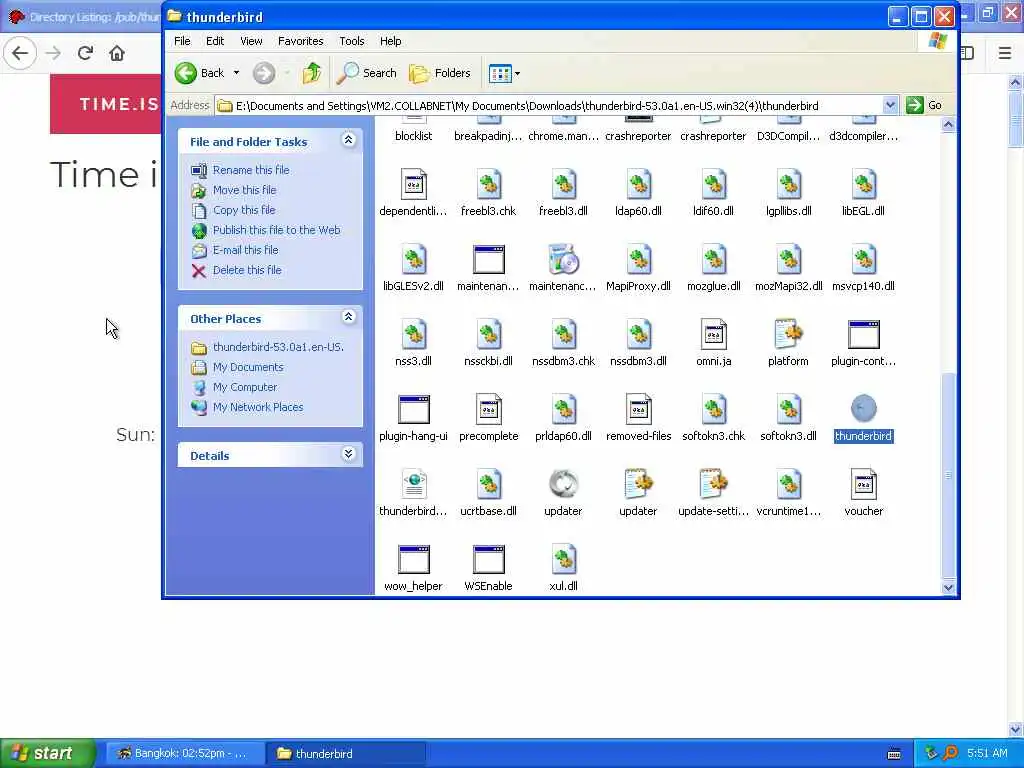Open the Back history dropdown arrow

pos(236,73)
